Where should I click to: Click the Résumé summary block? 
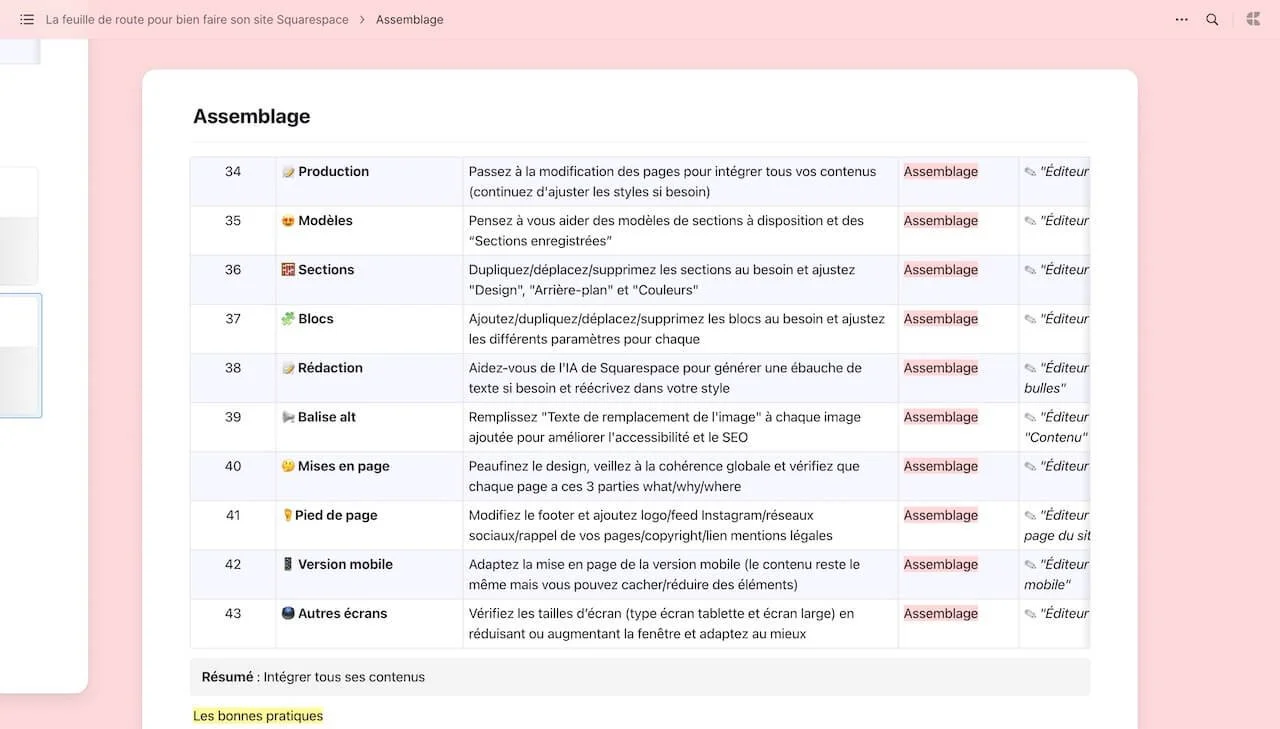(x=640, y=677)
